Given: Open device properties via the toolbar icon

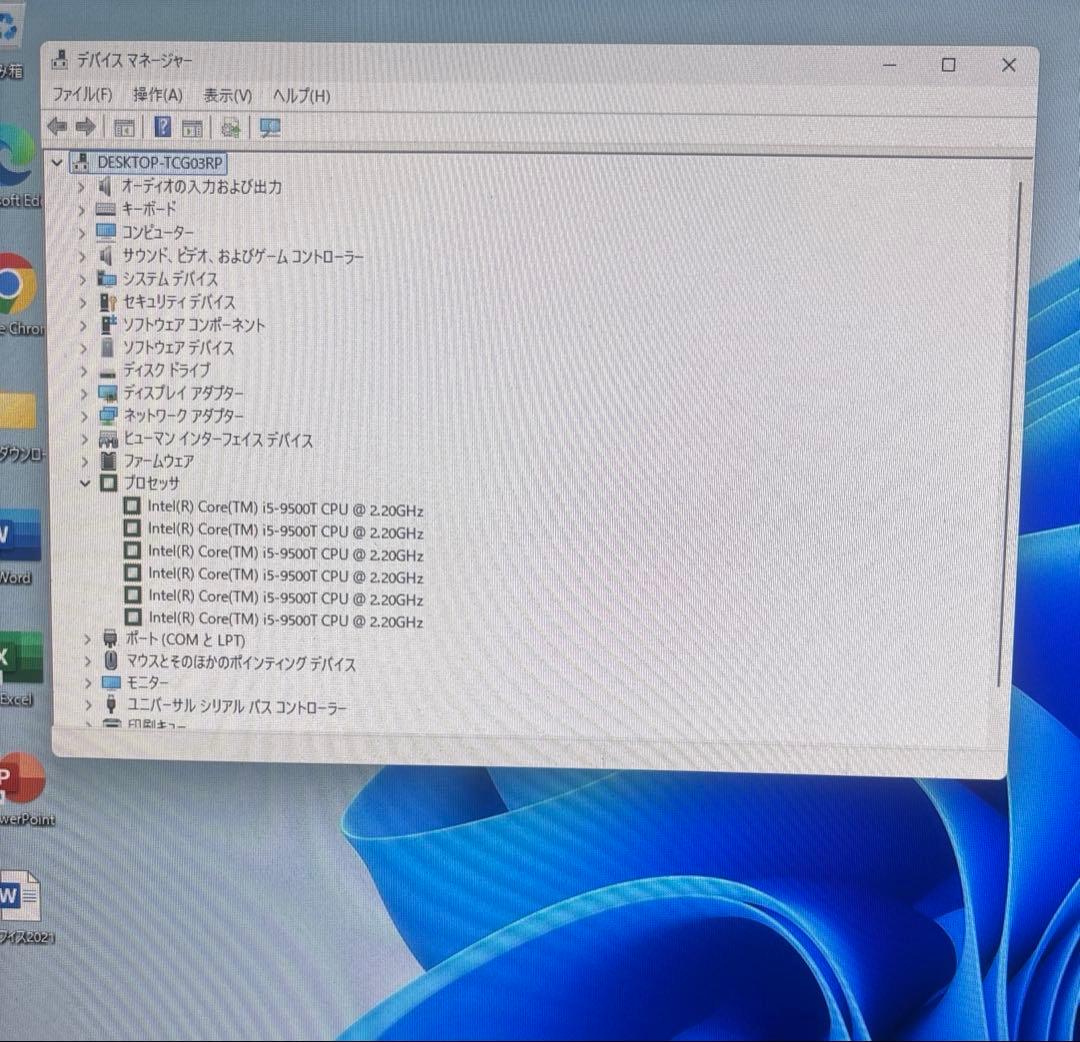Looking at the screenshot, I should tap(191, 126).
